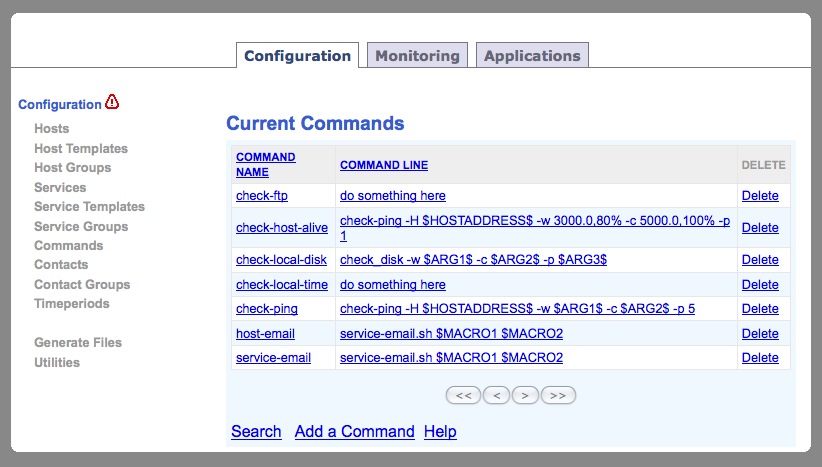The image size is (822, 467).
Task: Open Host Templates in the sidebar
Action: click(x=81, y=148)
